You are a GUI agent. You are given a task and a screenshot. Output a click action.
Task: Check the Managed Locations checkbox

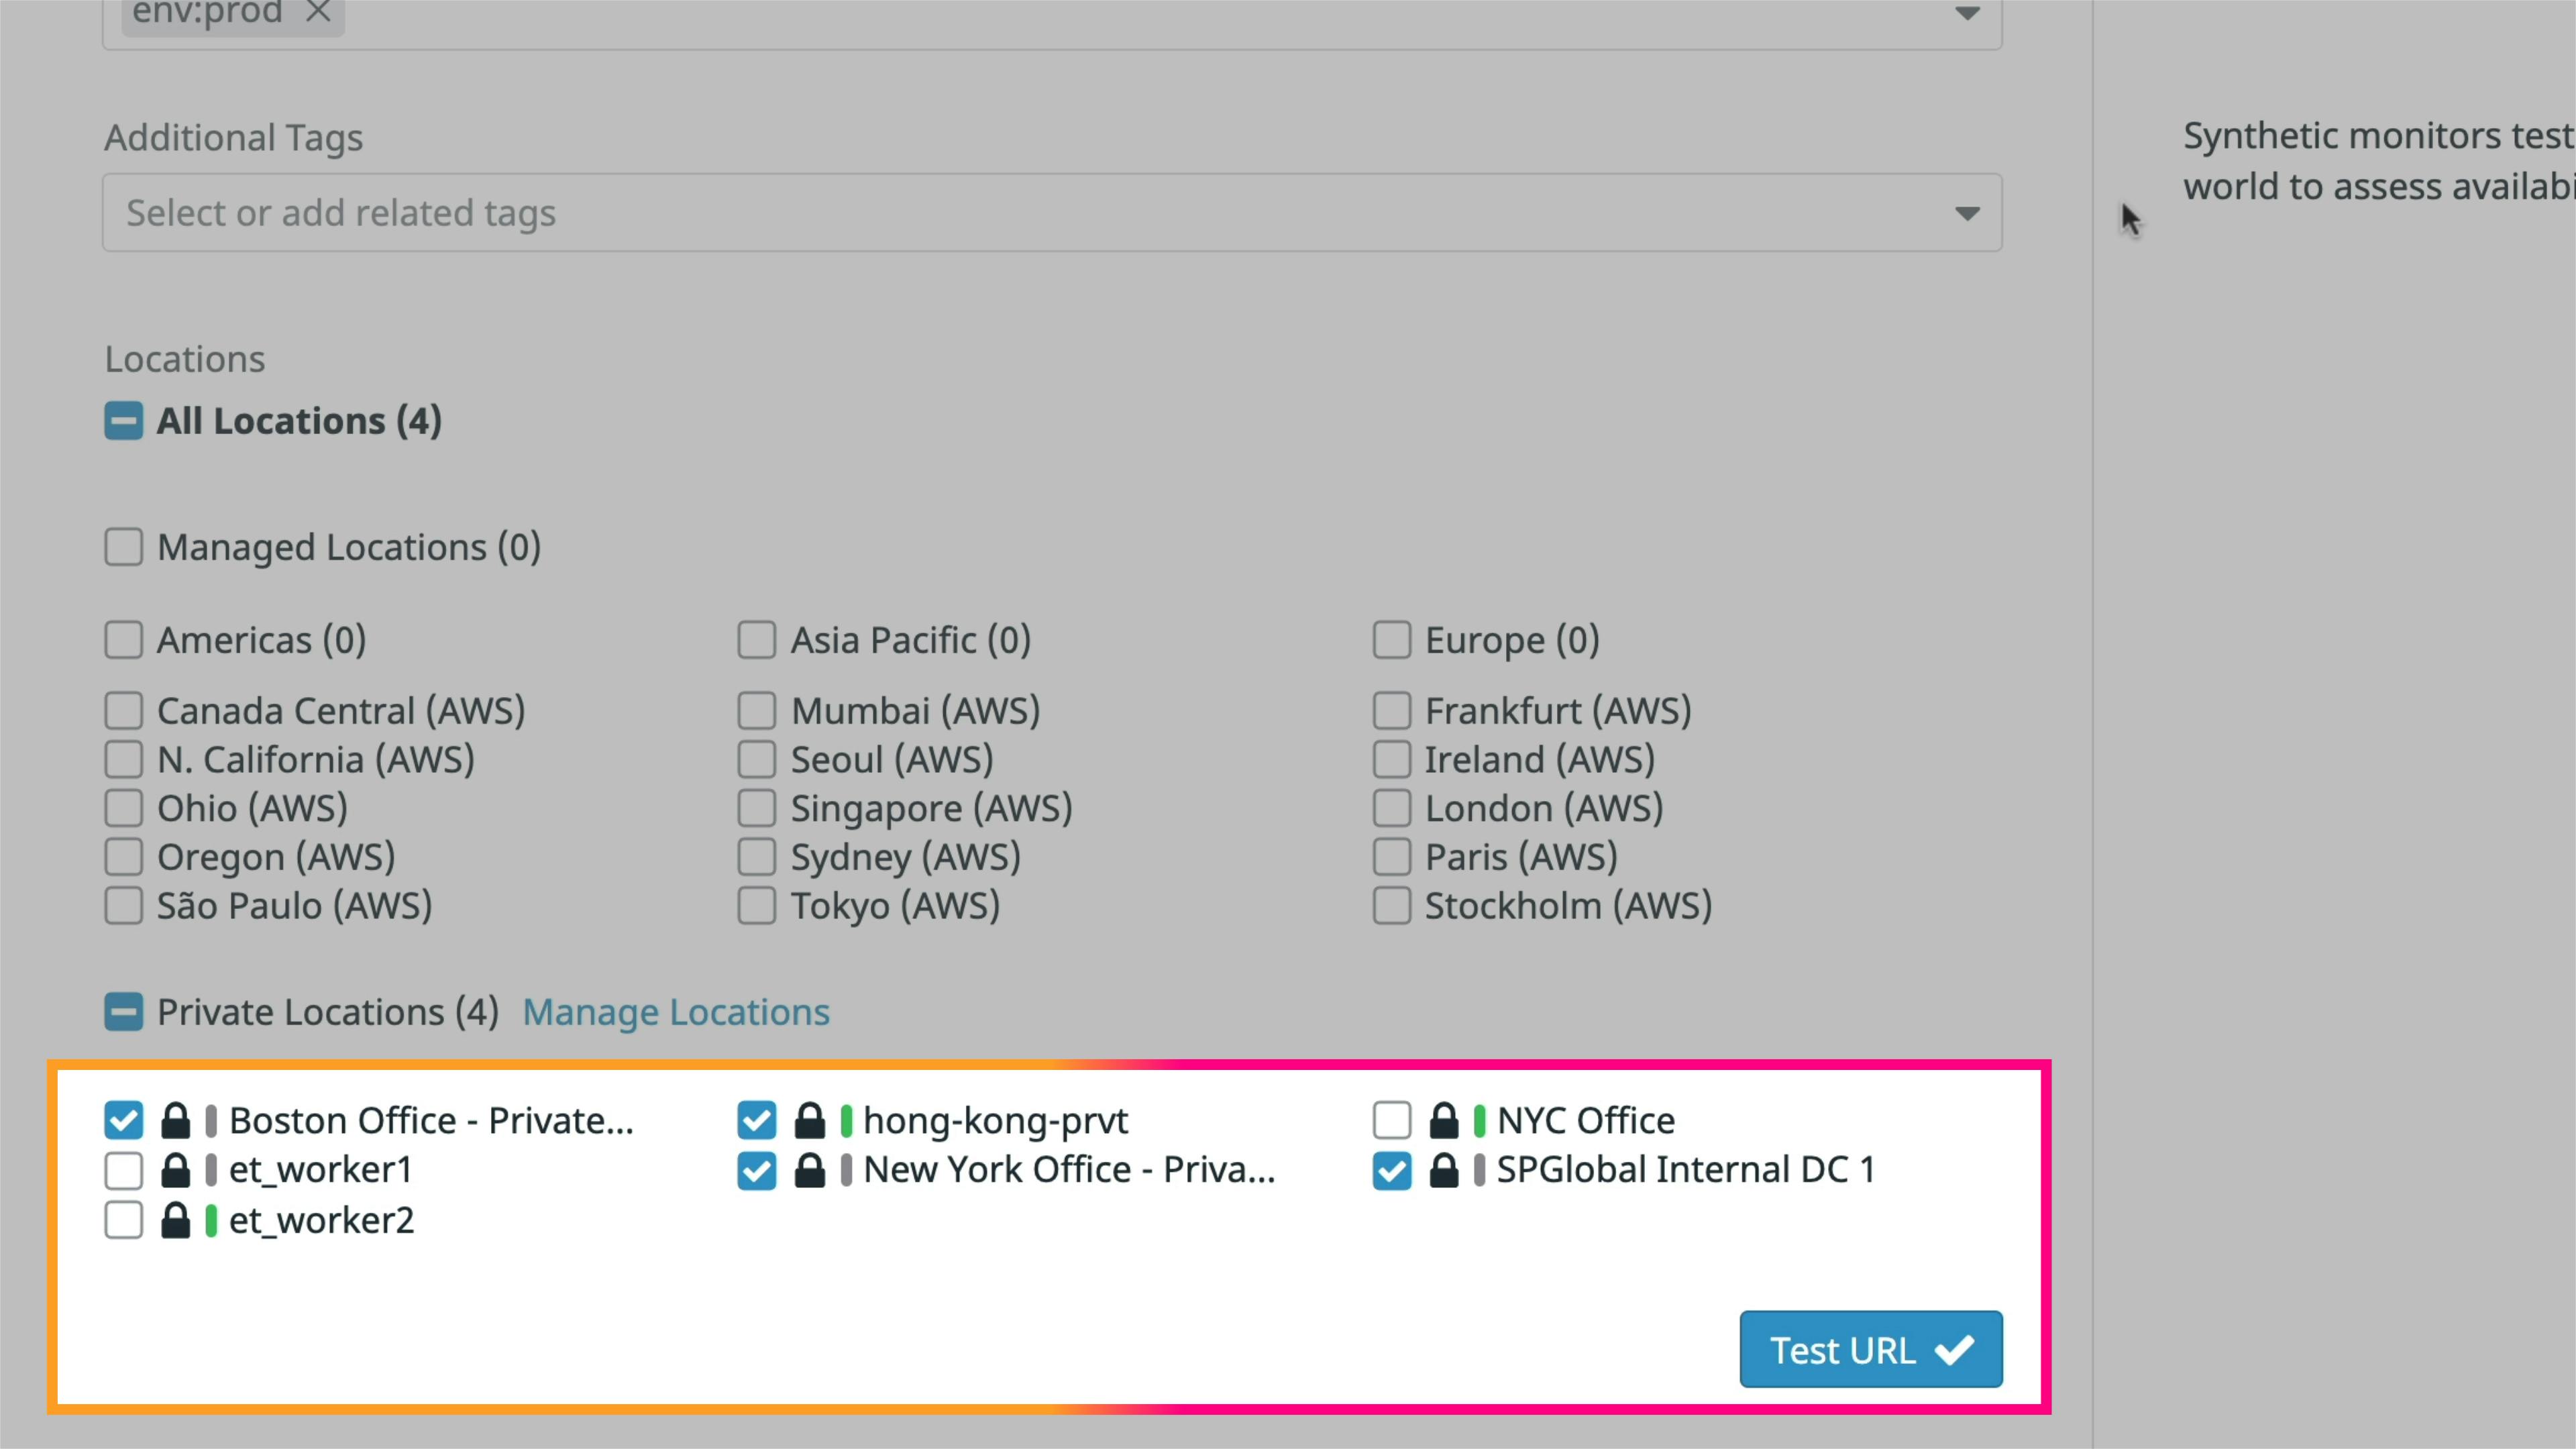[x=124, y=547]
